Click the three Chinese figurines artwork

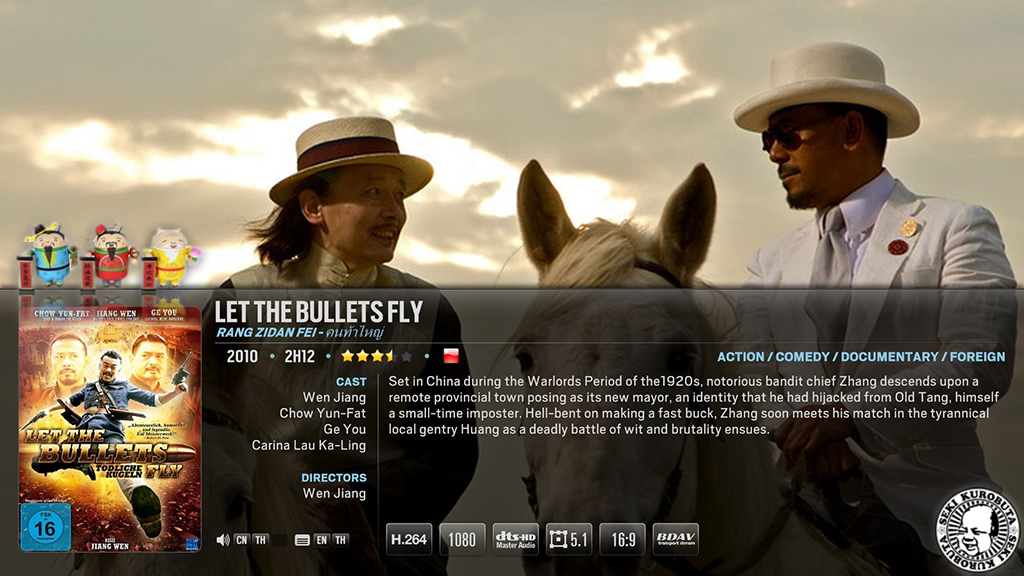tap(109, 255)
